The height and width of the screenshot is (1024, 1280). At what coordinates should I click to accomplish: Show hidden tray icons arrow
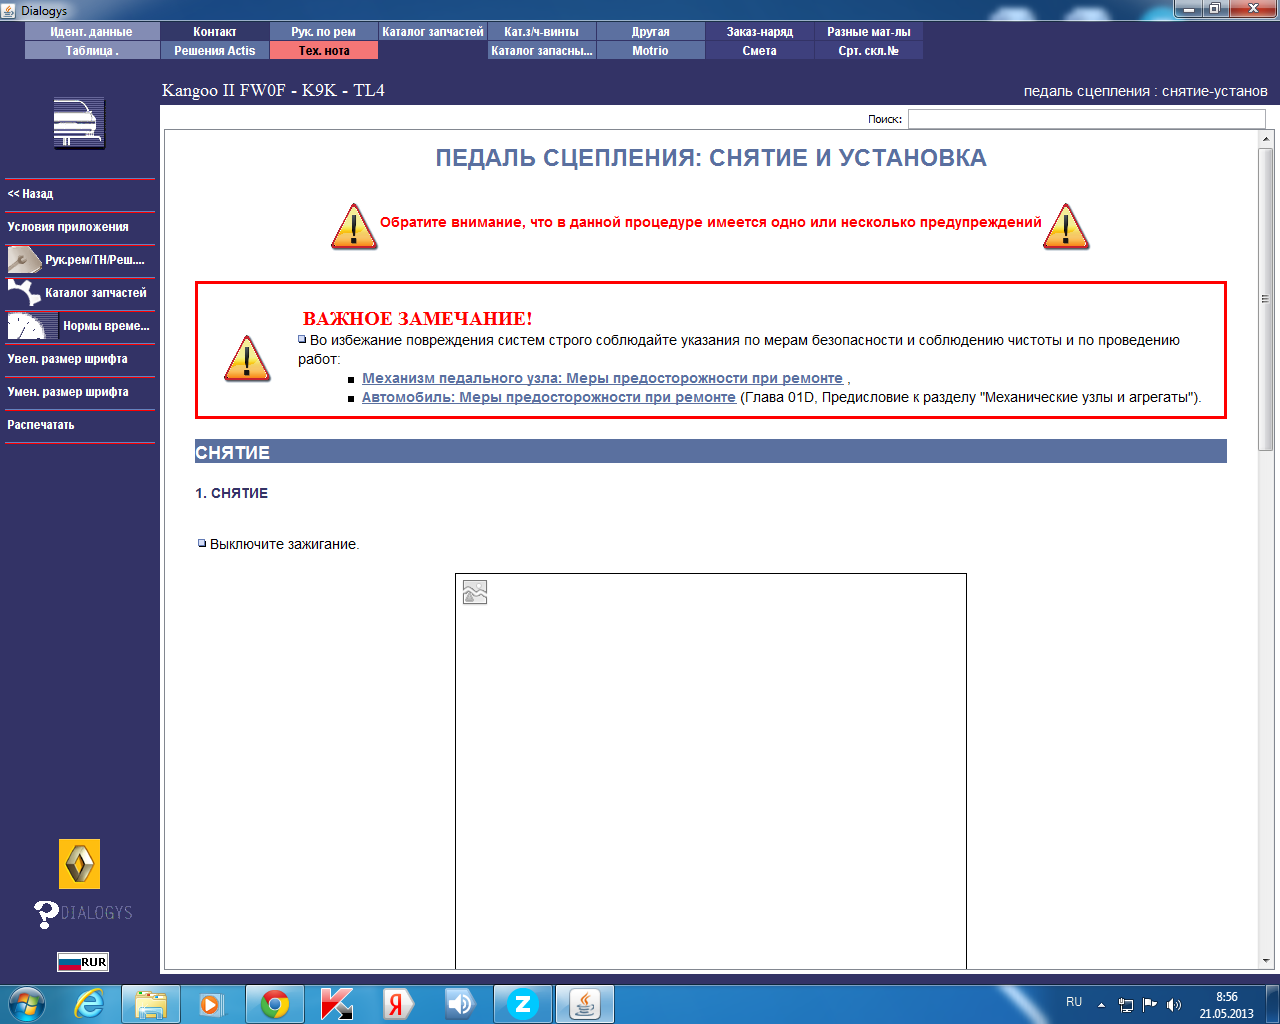click(1101, 1005)
